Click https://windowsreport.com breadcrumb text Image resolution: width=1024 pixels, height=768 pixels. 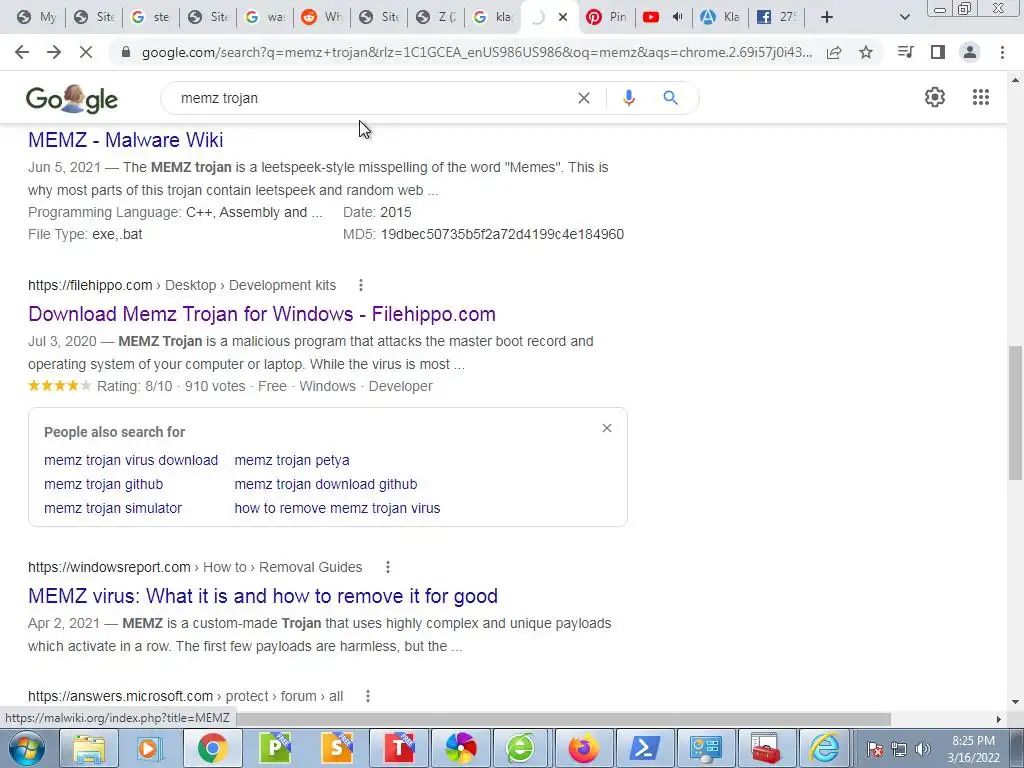point(109,568)
